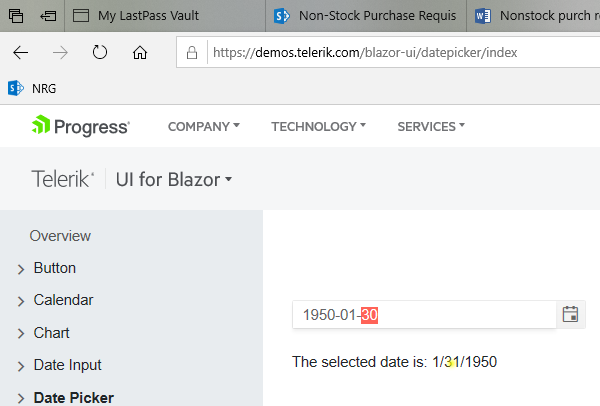Open the date picker calendar icon
The height and width of the screenshot is (406, 600).
(x=571, y=315)
